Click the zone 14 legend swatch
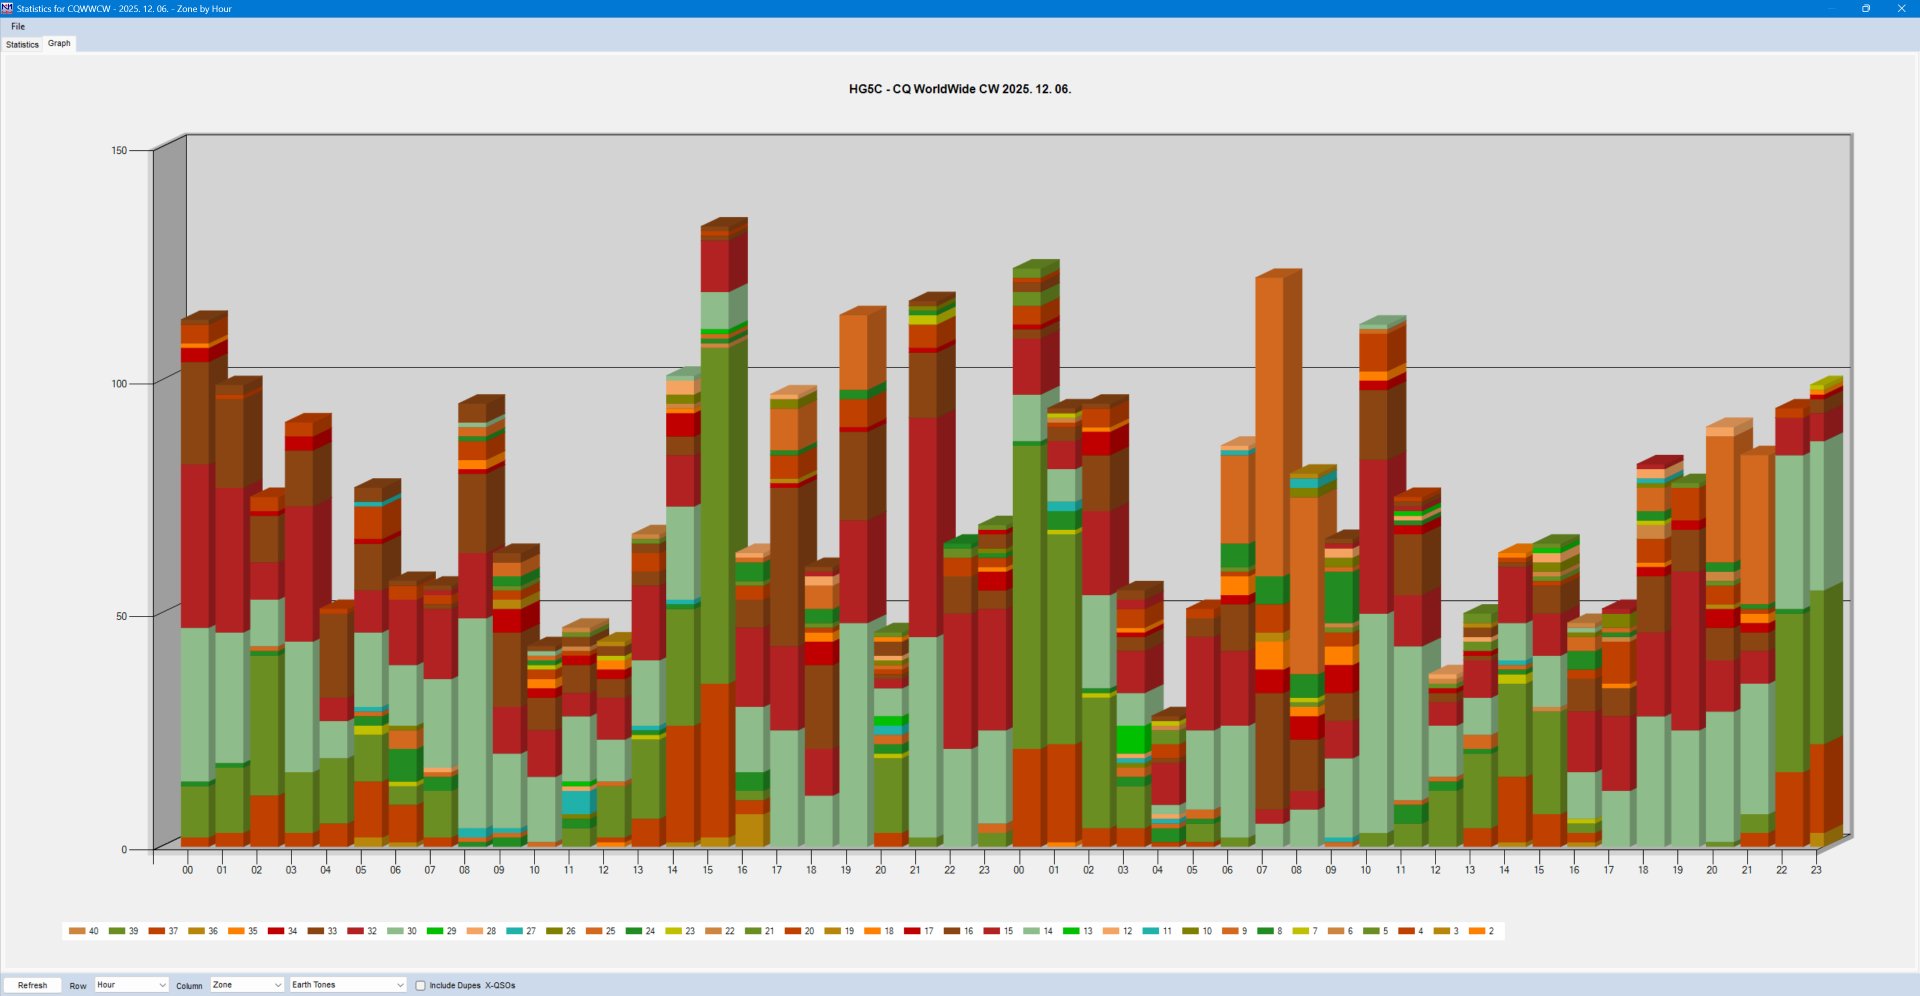This screenshot has height=996, width=1920. pos(1031,931)
